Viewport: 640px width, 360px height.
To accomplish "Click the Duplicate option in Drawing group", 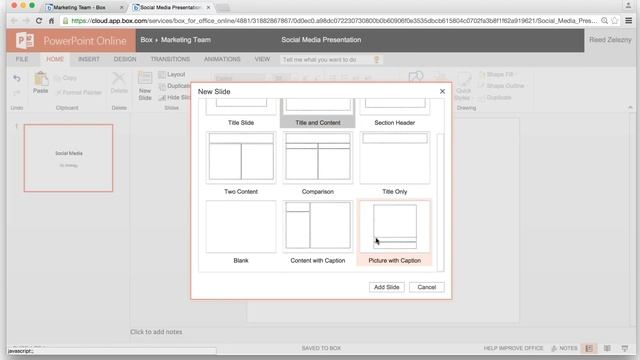I will click(495, 98).
